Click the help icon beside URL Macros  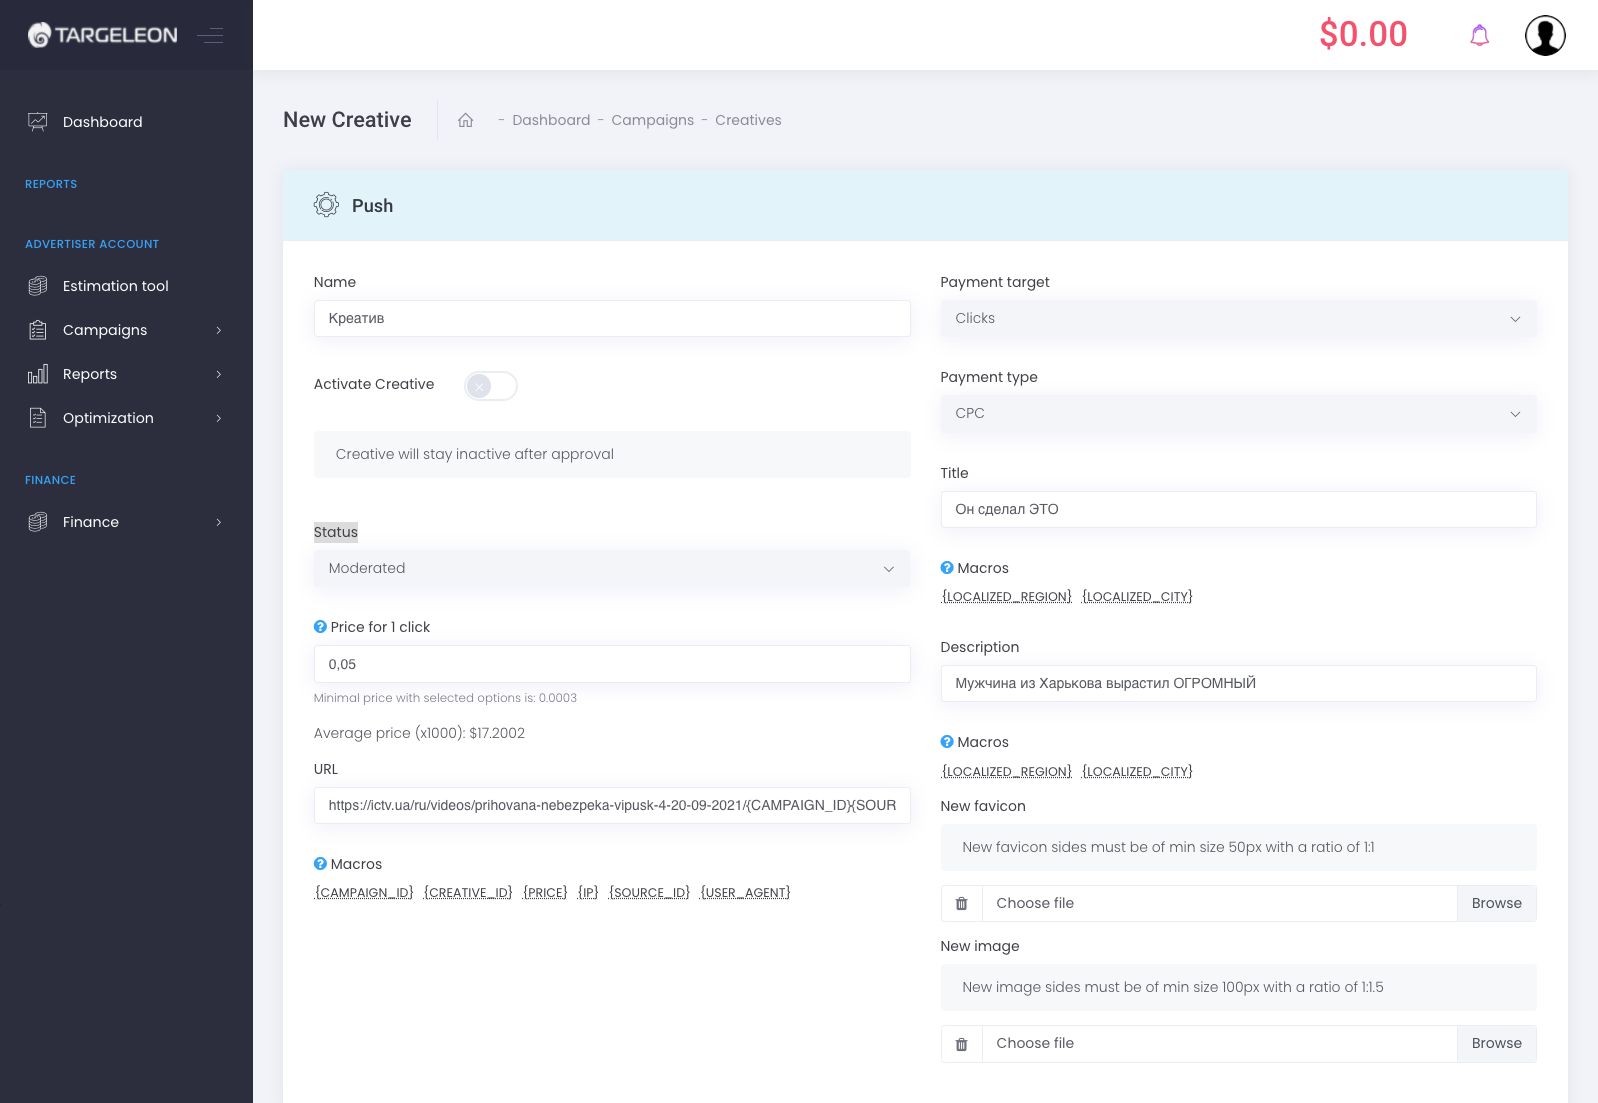point(320,864)
